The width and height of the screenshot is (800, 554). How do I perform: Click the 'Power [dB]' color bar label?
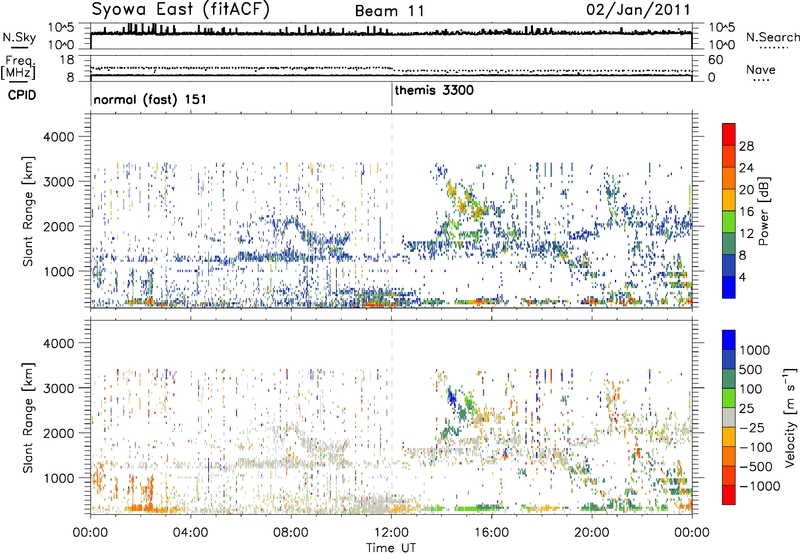763,211
